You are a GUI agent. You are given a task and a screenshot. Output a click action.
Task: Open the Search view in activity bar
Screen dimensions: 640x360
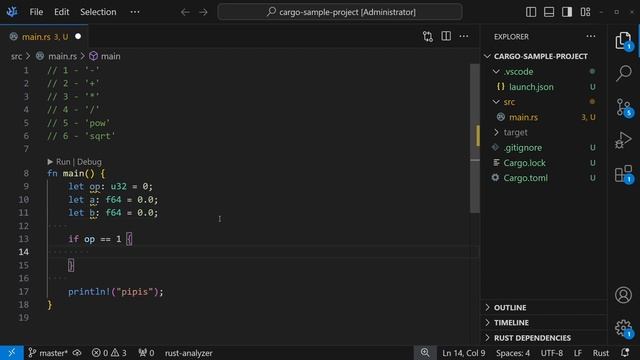pos(623,73)
